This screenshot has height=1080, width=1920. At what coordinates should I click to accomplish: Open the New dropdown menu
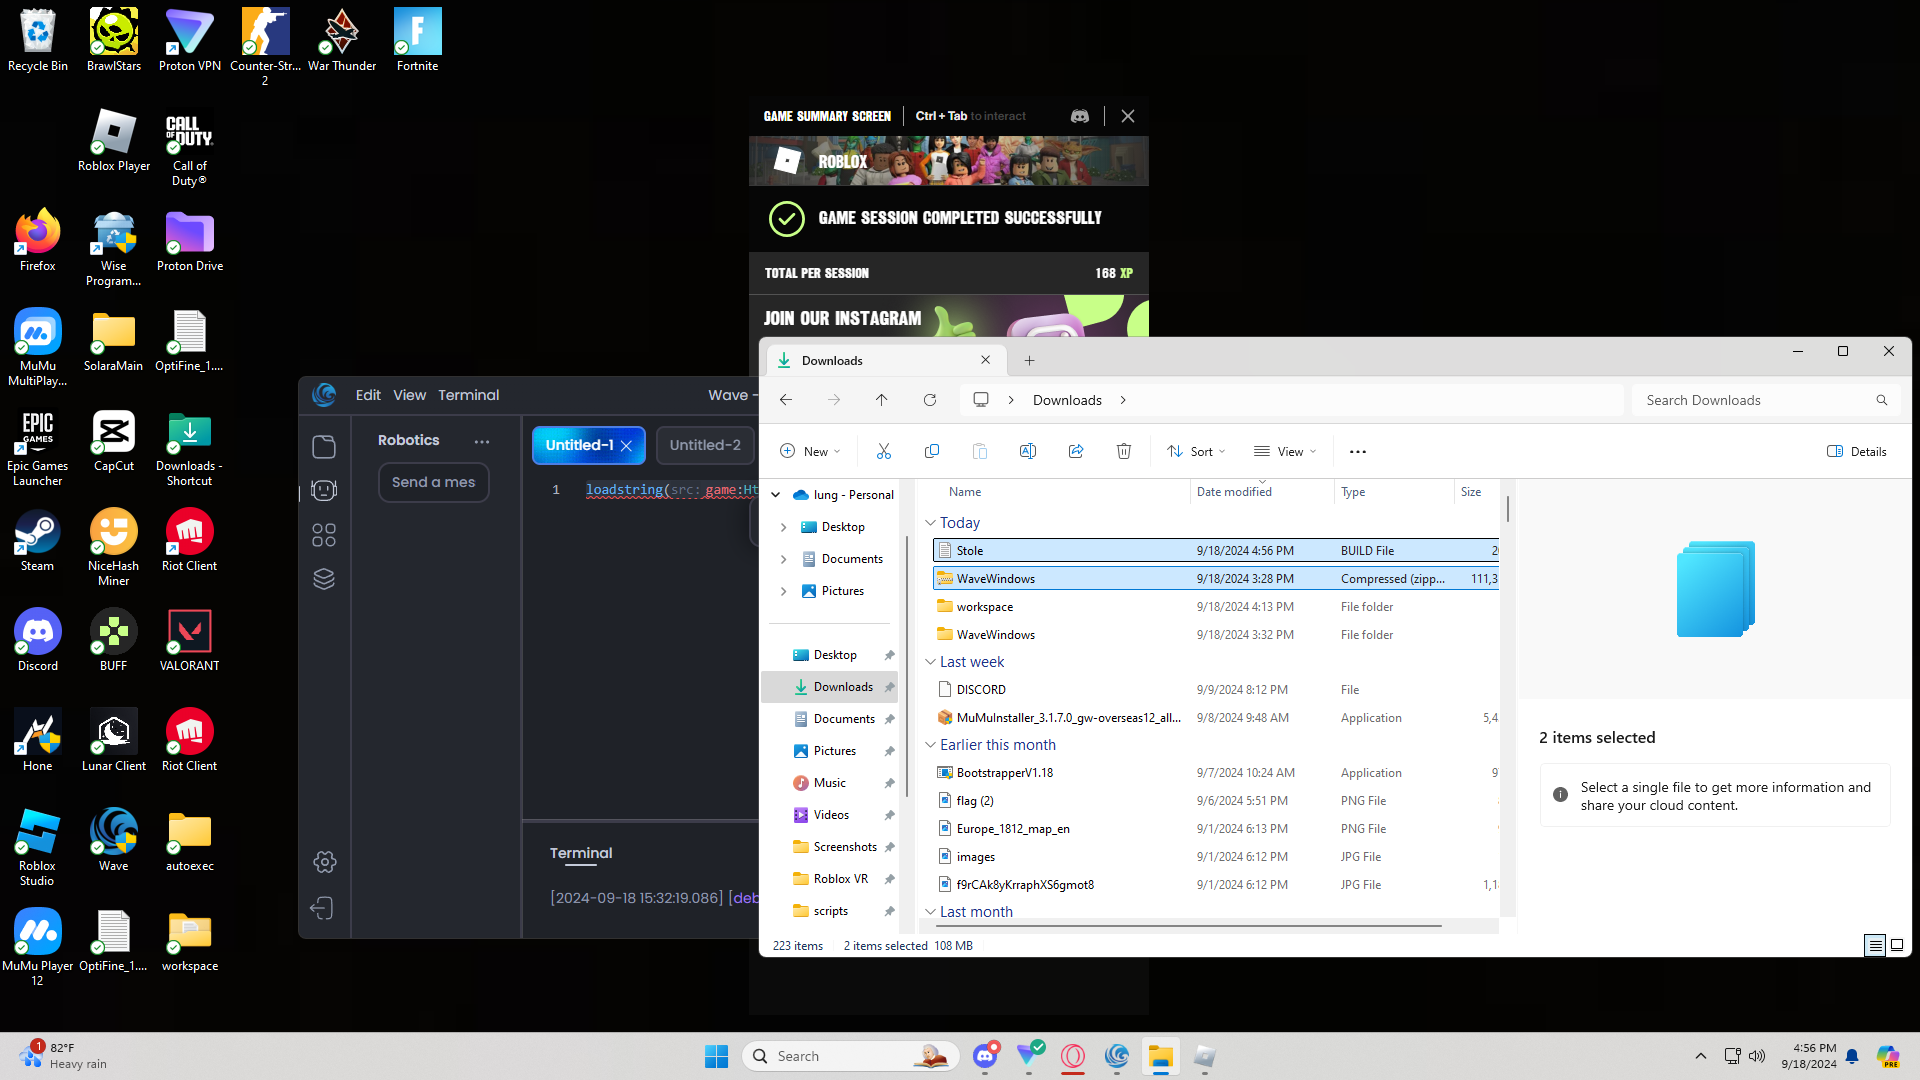click(810, 452)
